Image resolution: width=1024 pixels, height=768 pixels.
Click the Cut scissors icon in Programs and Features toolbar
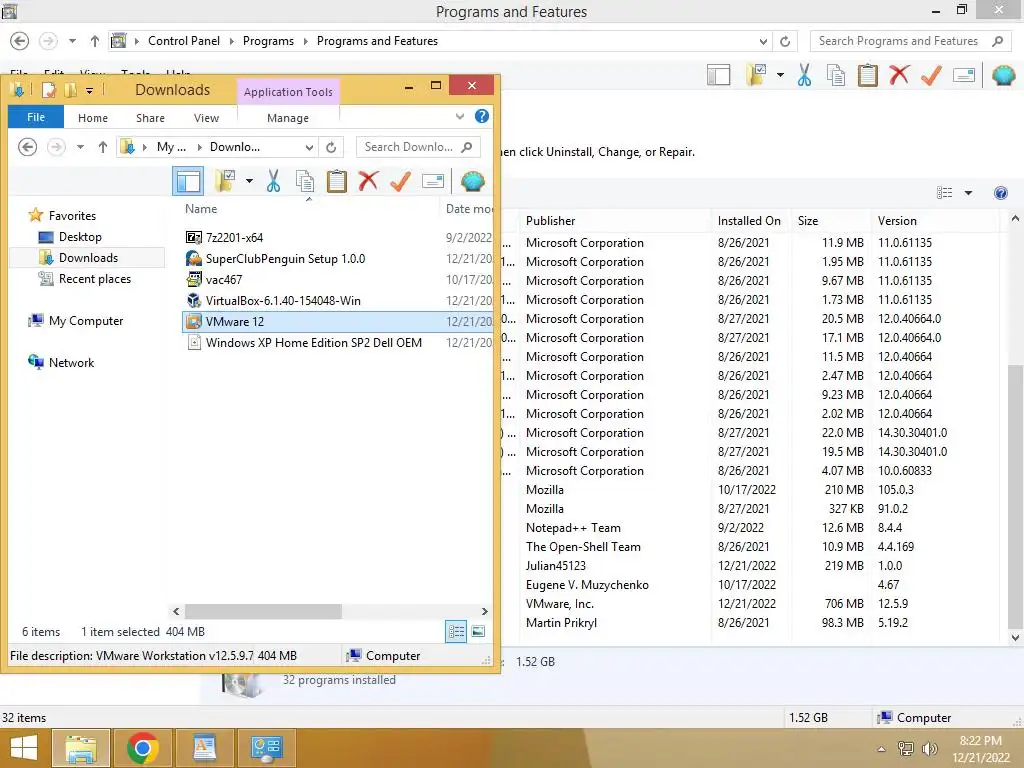(x=804, y=75)
